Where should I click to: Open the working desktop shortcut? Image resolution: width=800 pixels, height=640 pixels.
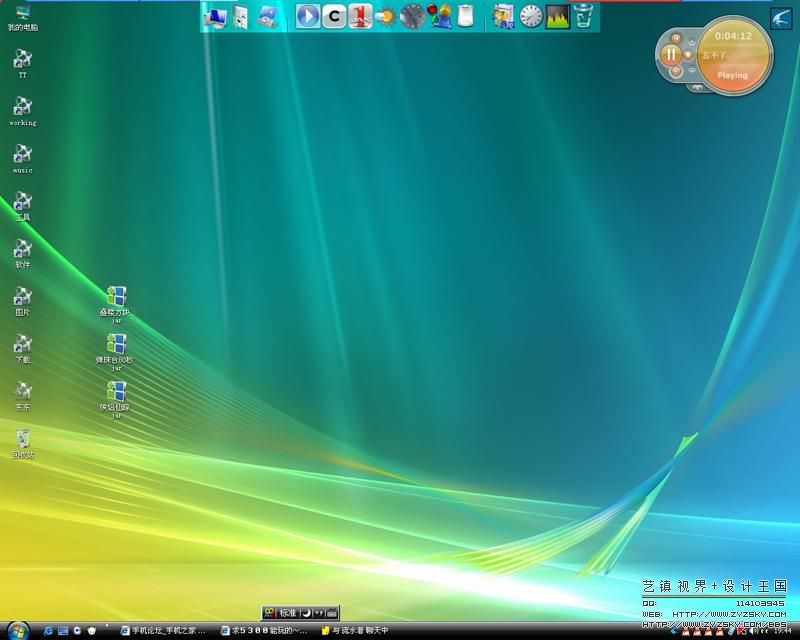click(22, 111)
